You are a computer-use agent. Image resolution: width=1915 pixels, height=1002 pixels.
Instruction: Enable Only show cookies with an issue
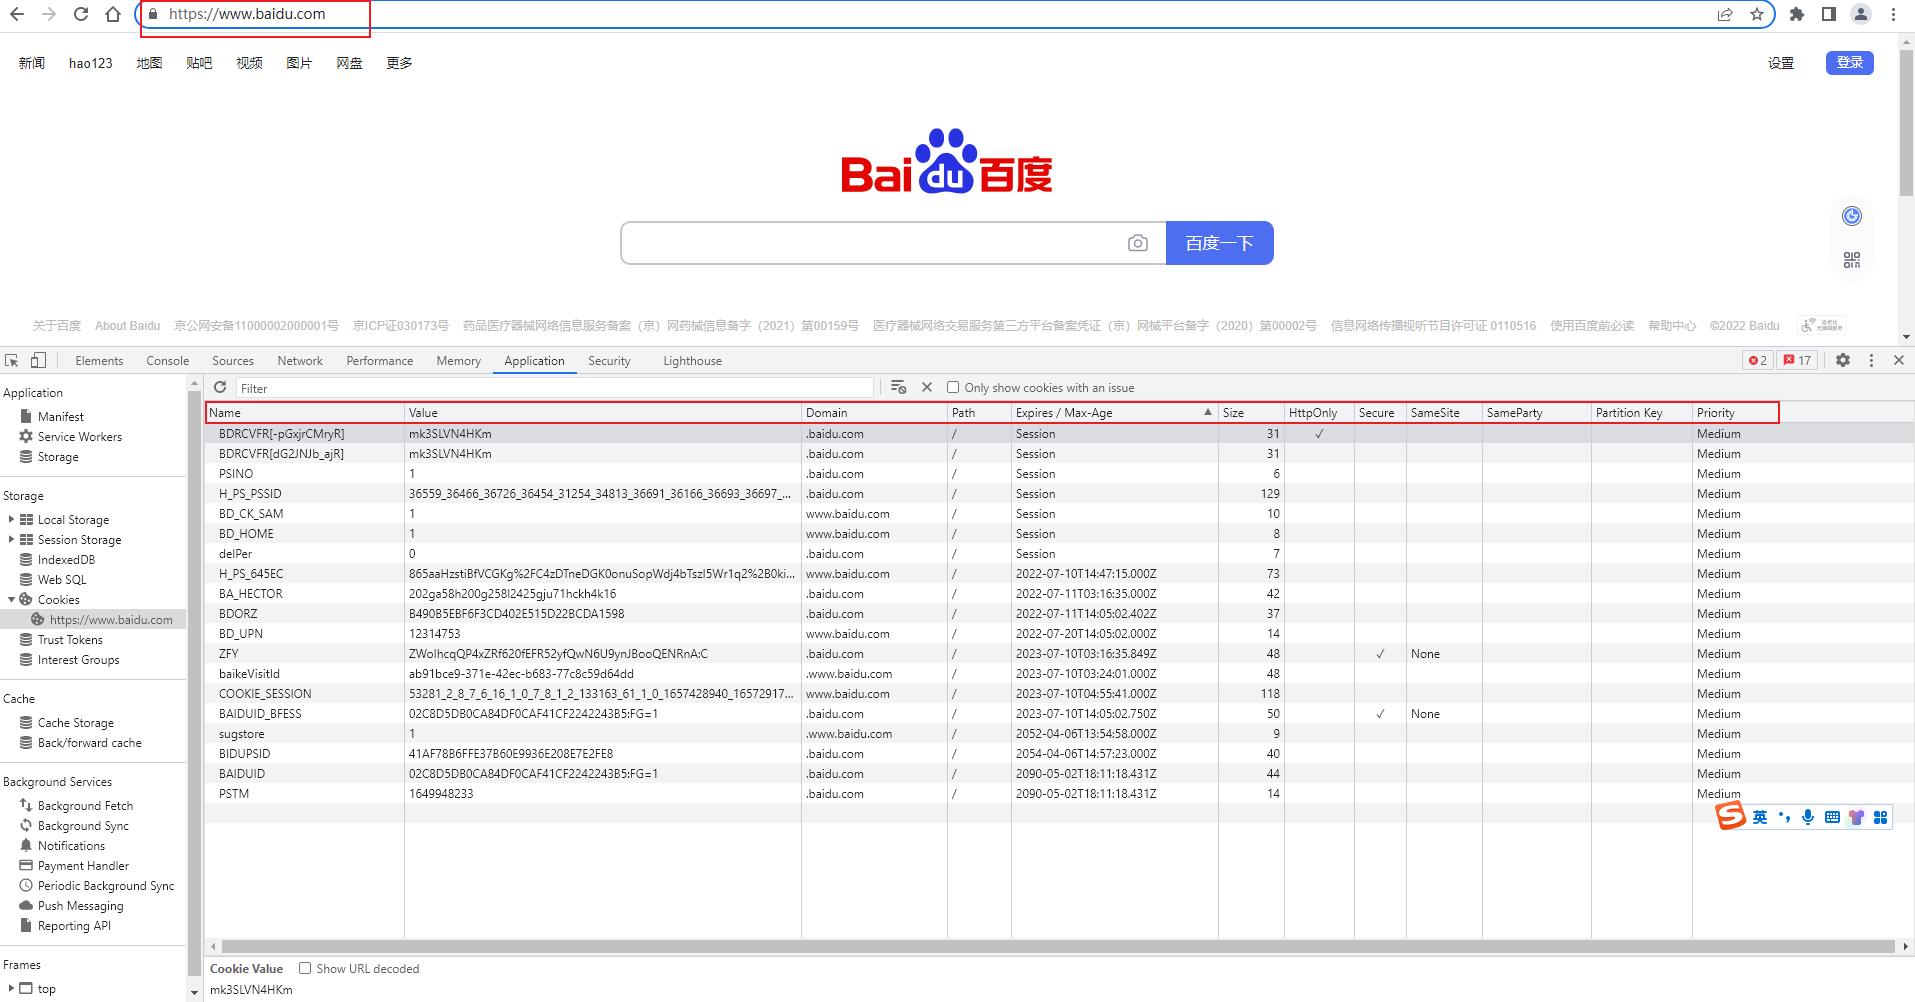[953, 388]
